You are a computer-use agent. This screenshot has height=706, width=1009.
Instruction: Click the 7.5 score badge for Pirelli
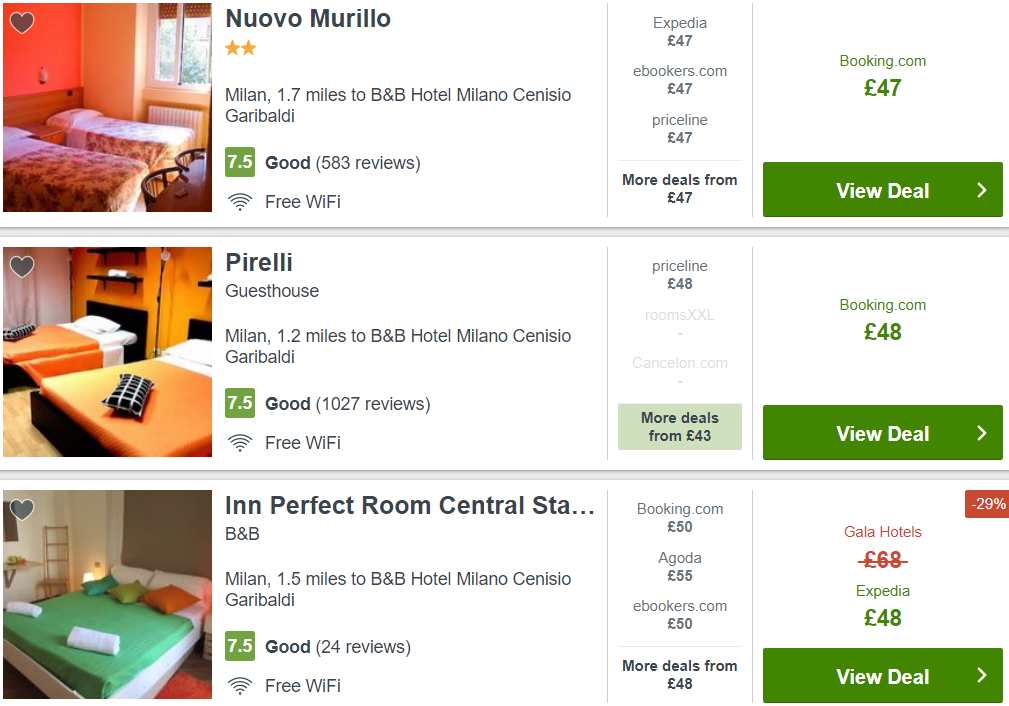pyautogui.click(x=240, y=403)
